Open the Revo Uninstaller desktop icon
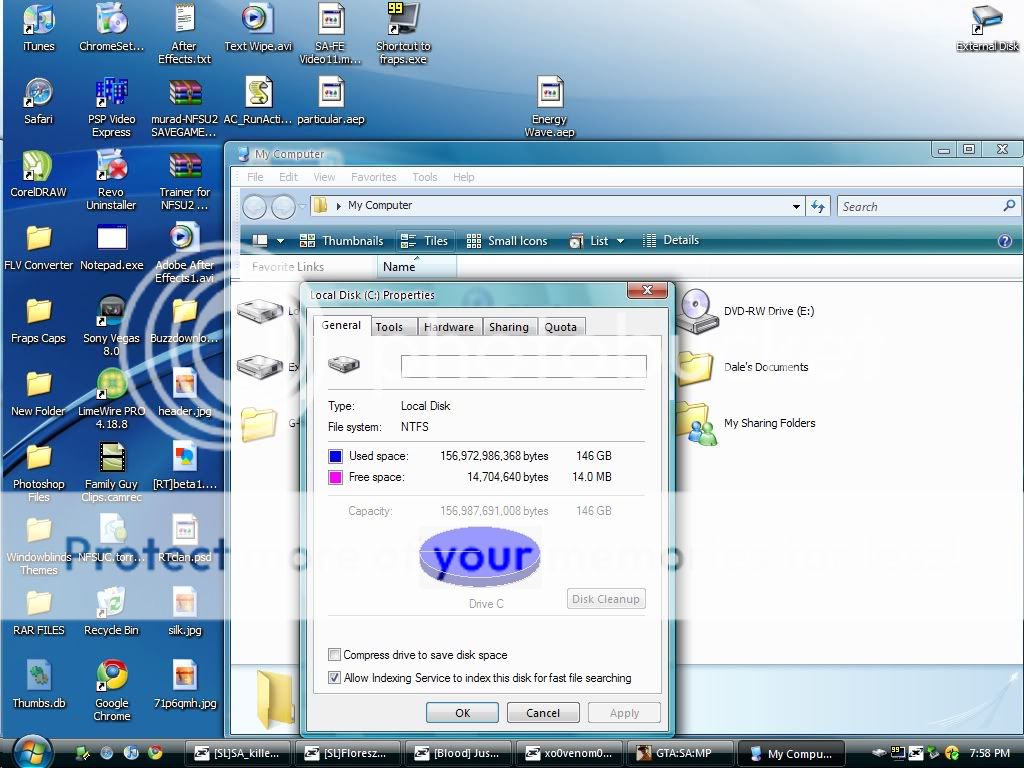Viewport: 1024px width, 768px height. tap(111, 180)
